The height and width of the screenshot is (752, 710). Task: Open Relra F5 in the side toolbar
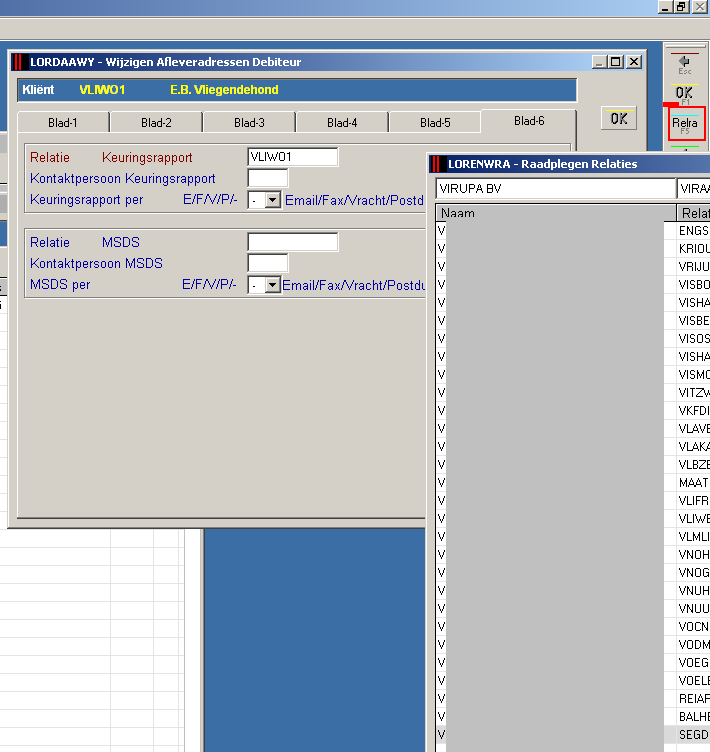[x=686, y=124]
